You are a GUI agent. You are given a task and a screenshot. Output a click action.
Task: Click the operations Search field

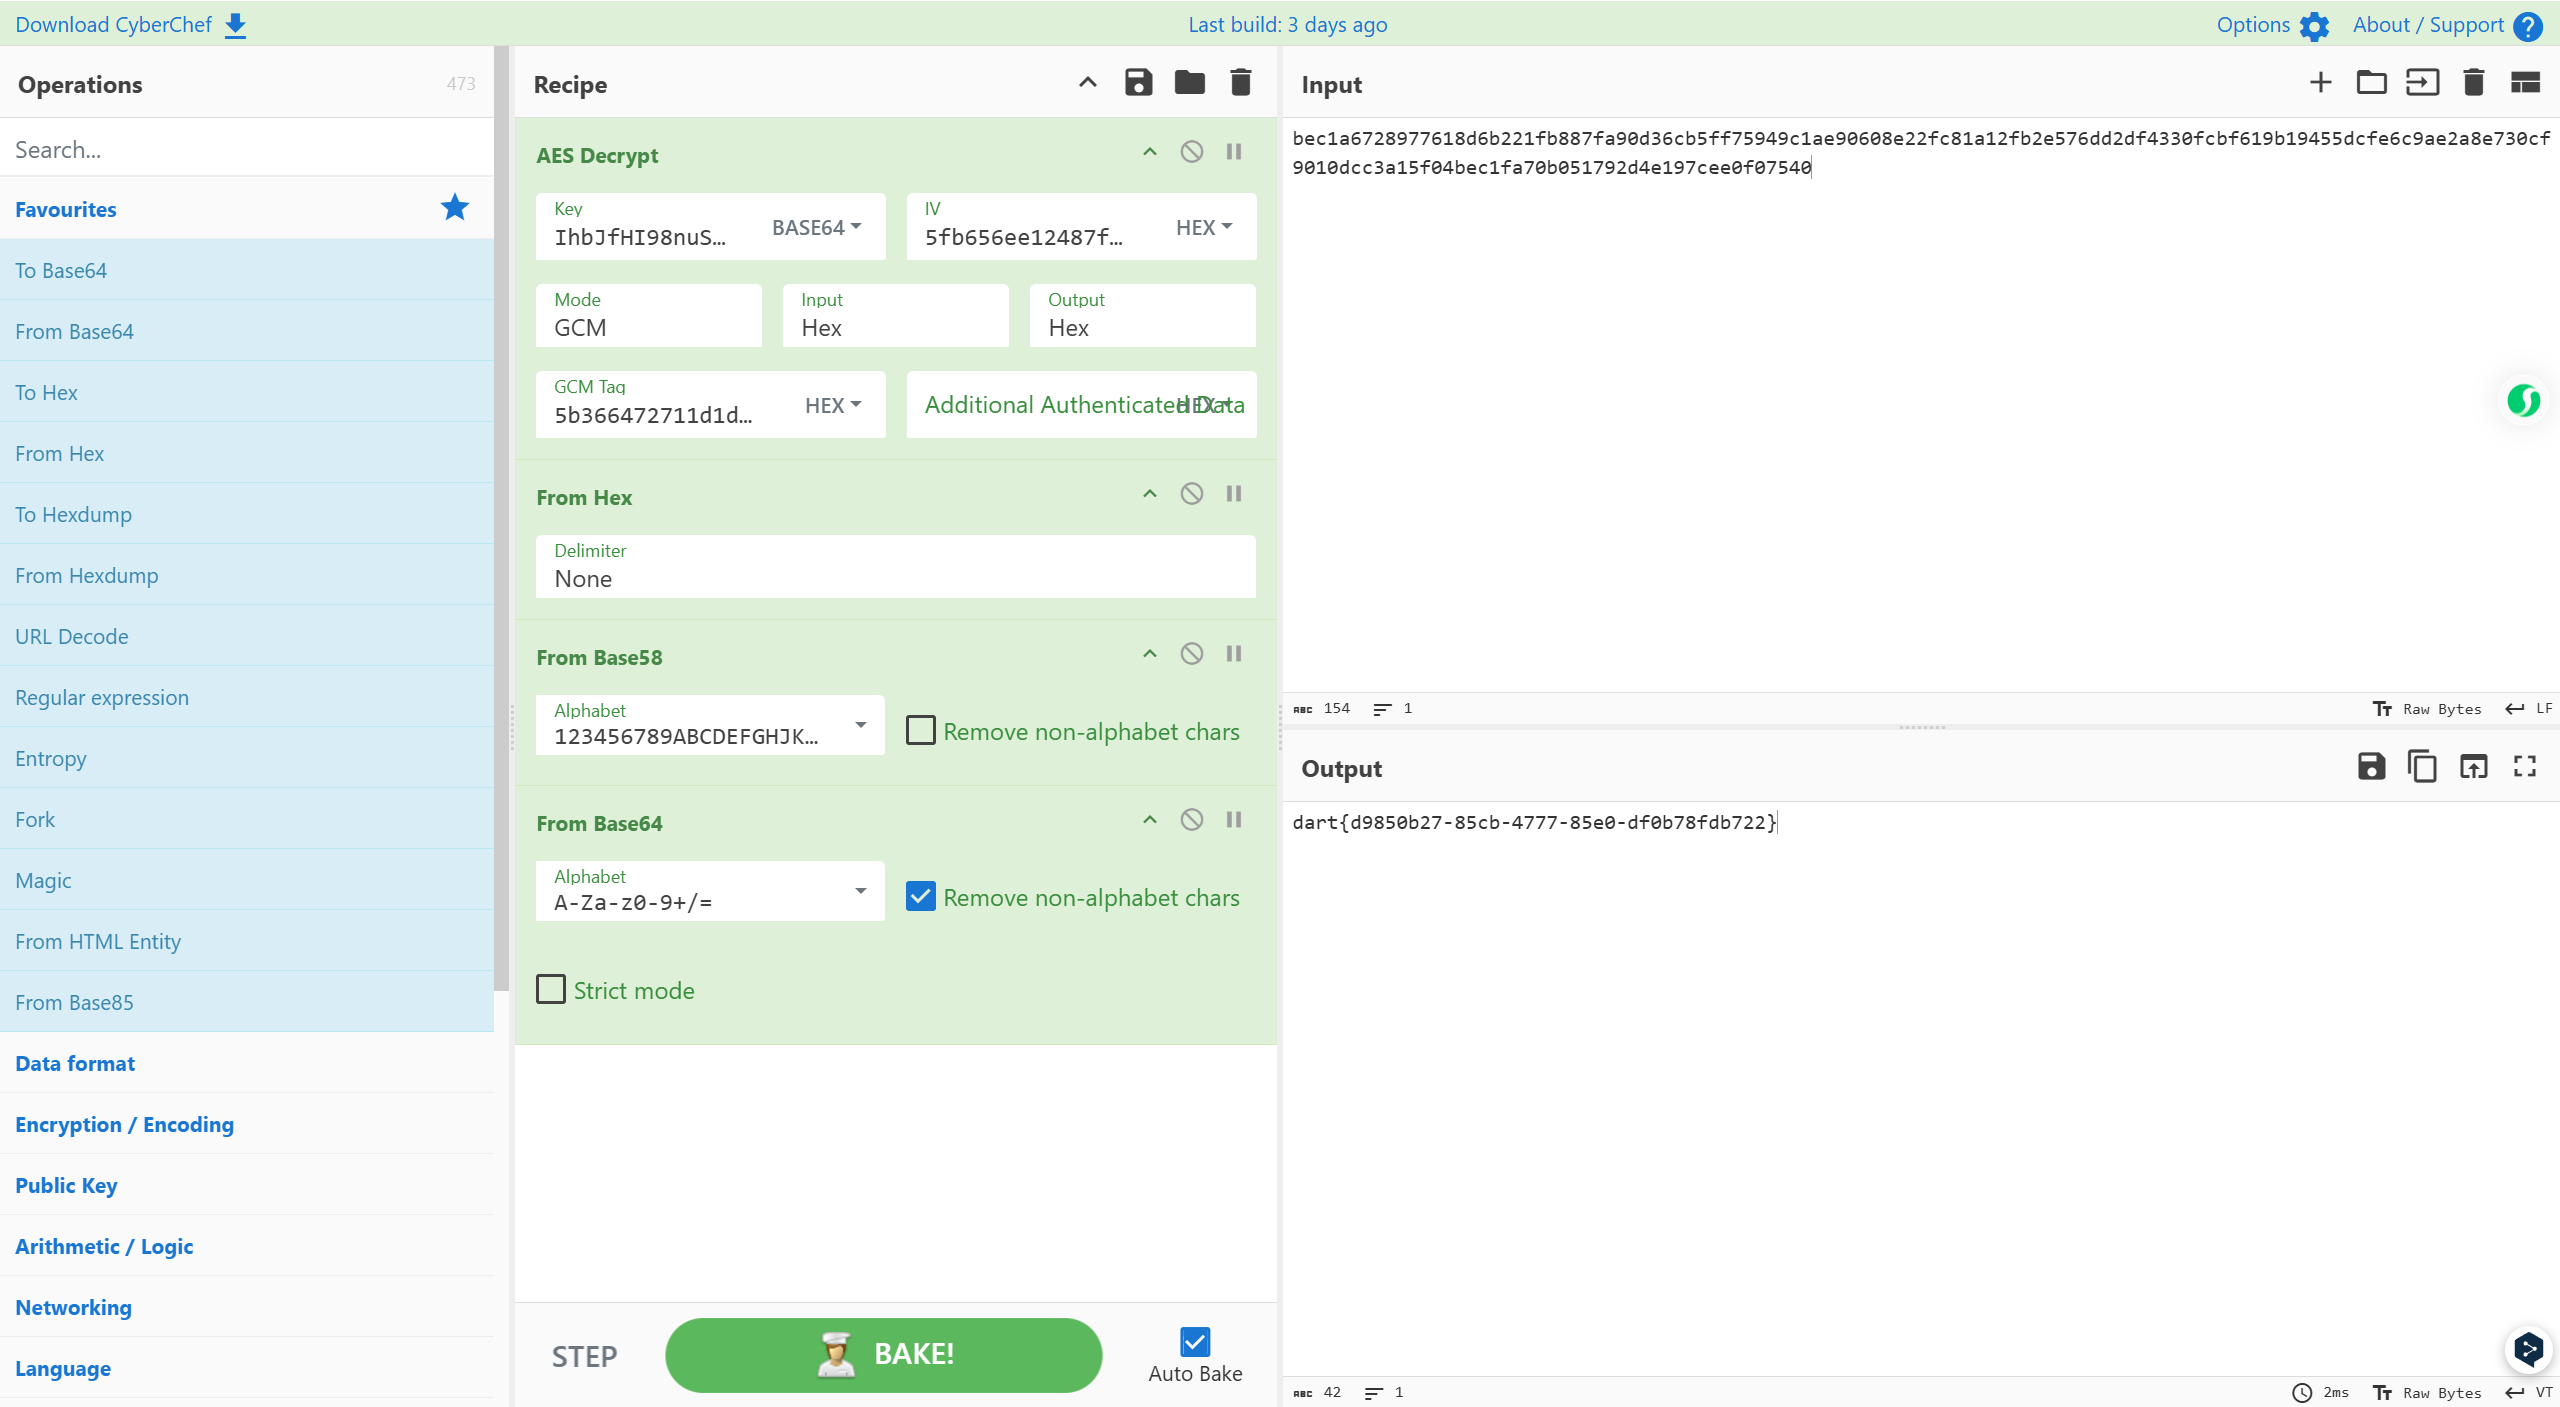(247, 149)
